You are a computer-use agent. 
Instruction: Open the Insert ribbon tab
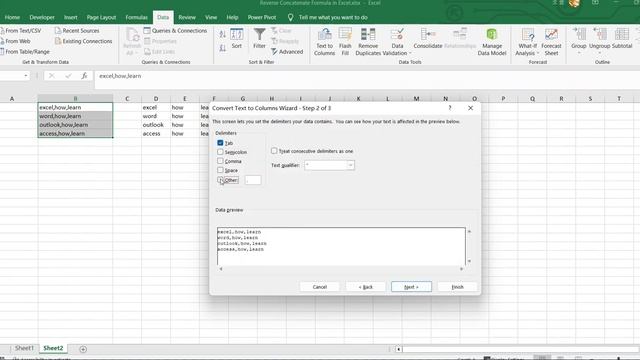coord(70,18)
